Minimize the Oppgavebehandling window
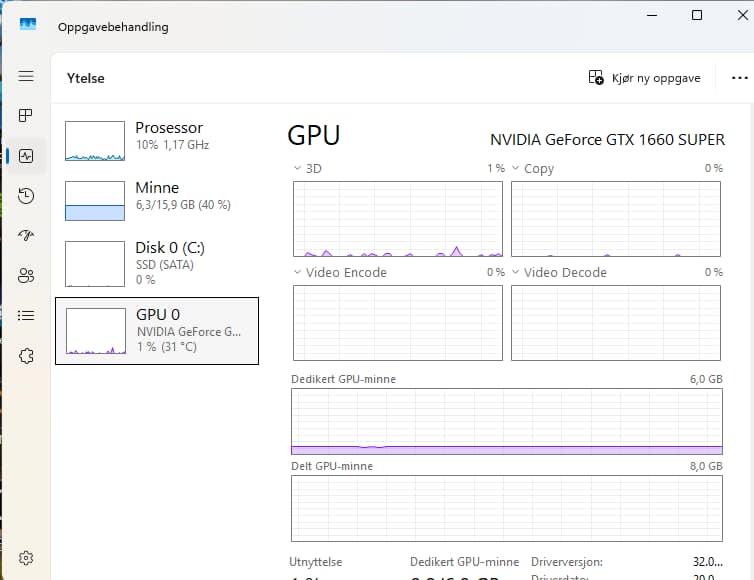754x580 pixels. pos(652,15)
